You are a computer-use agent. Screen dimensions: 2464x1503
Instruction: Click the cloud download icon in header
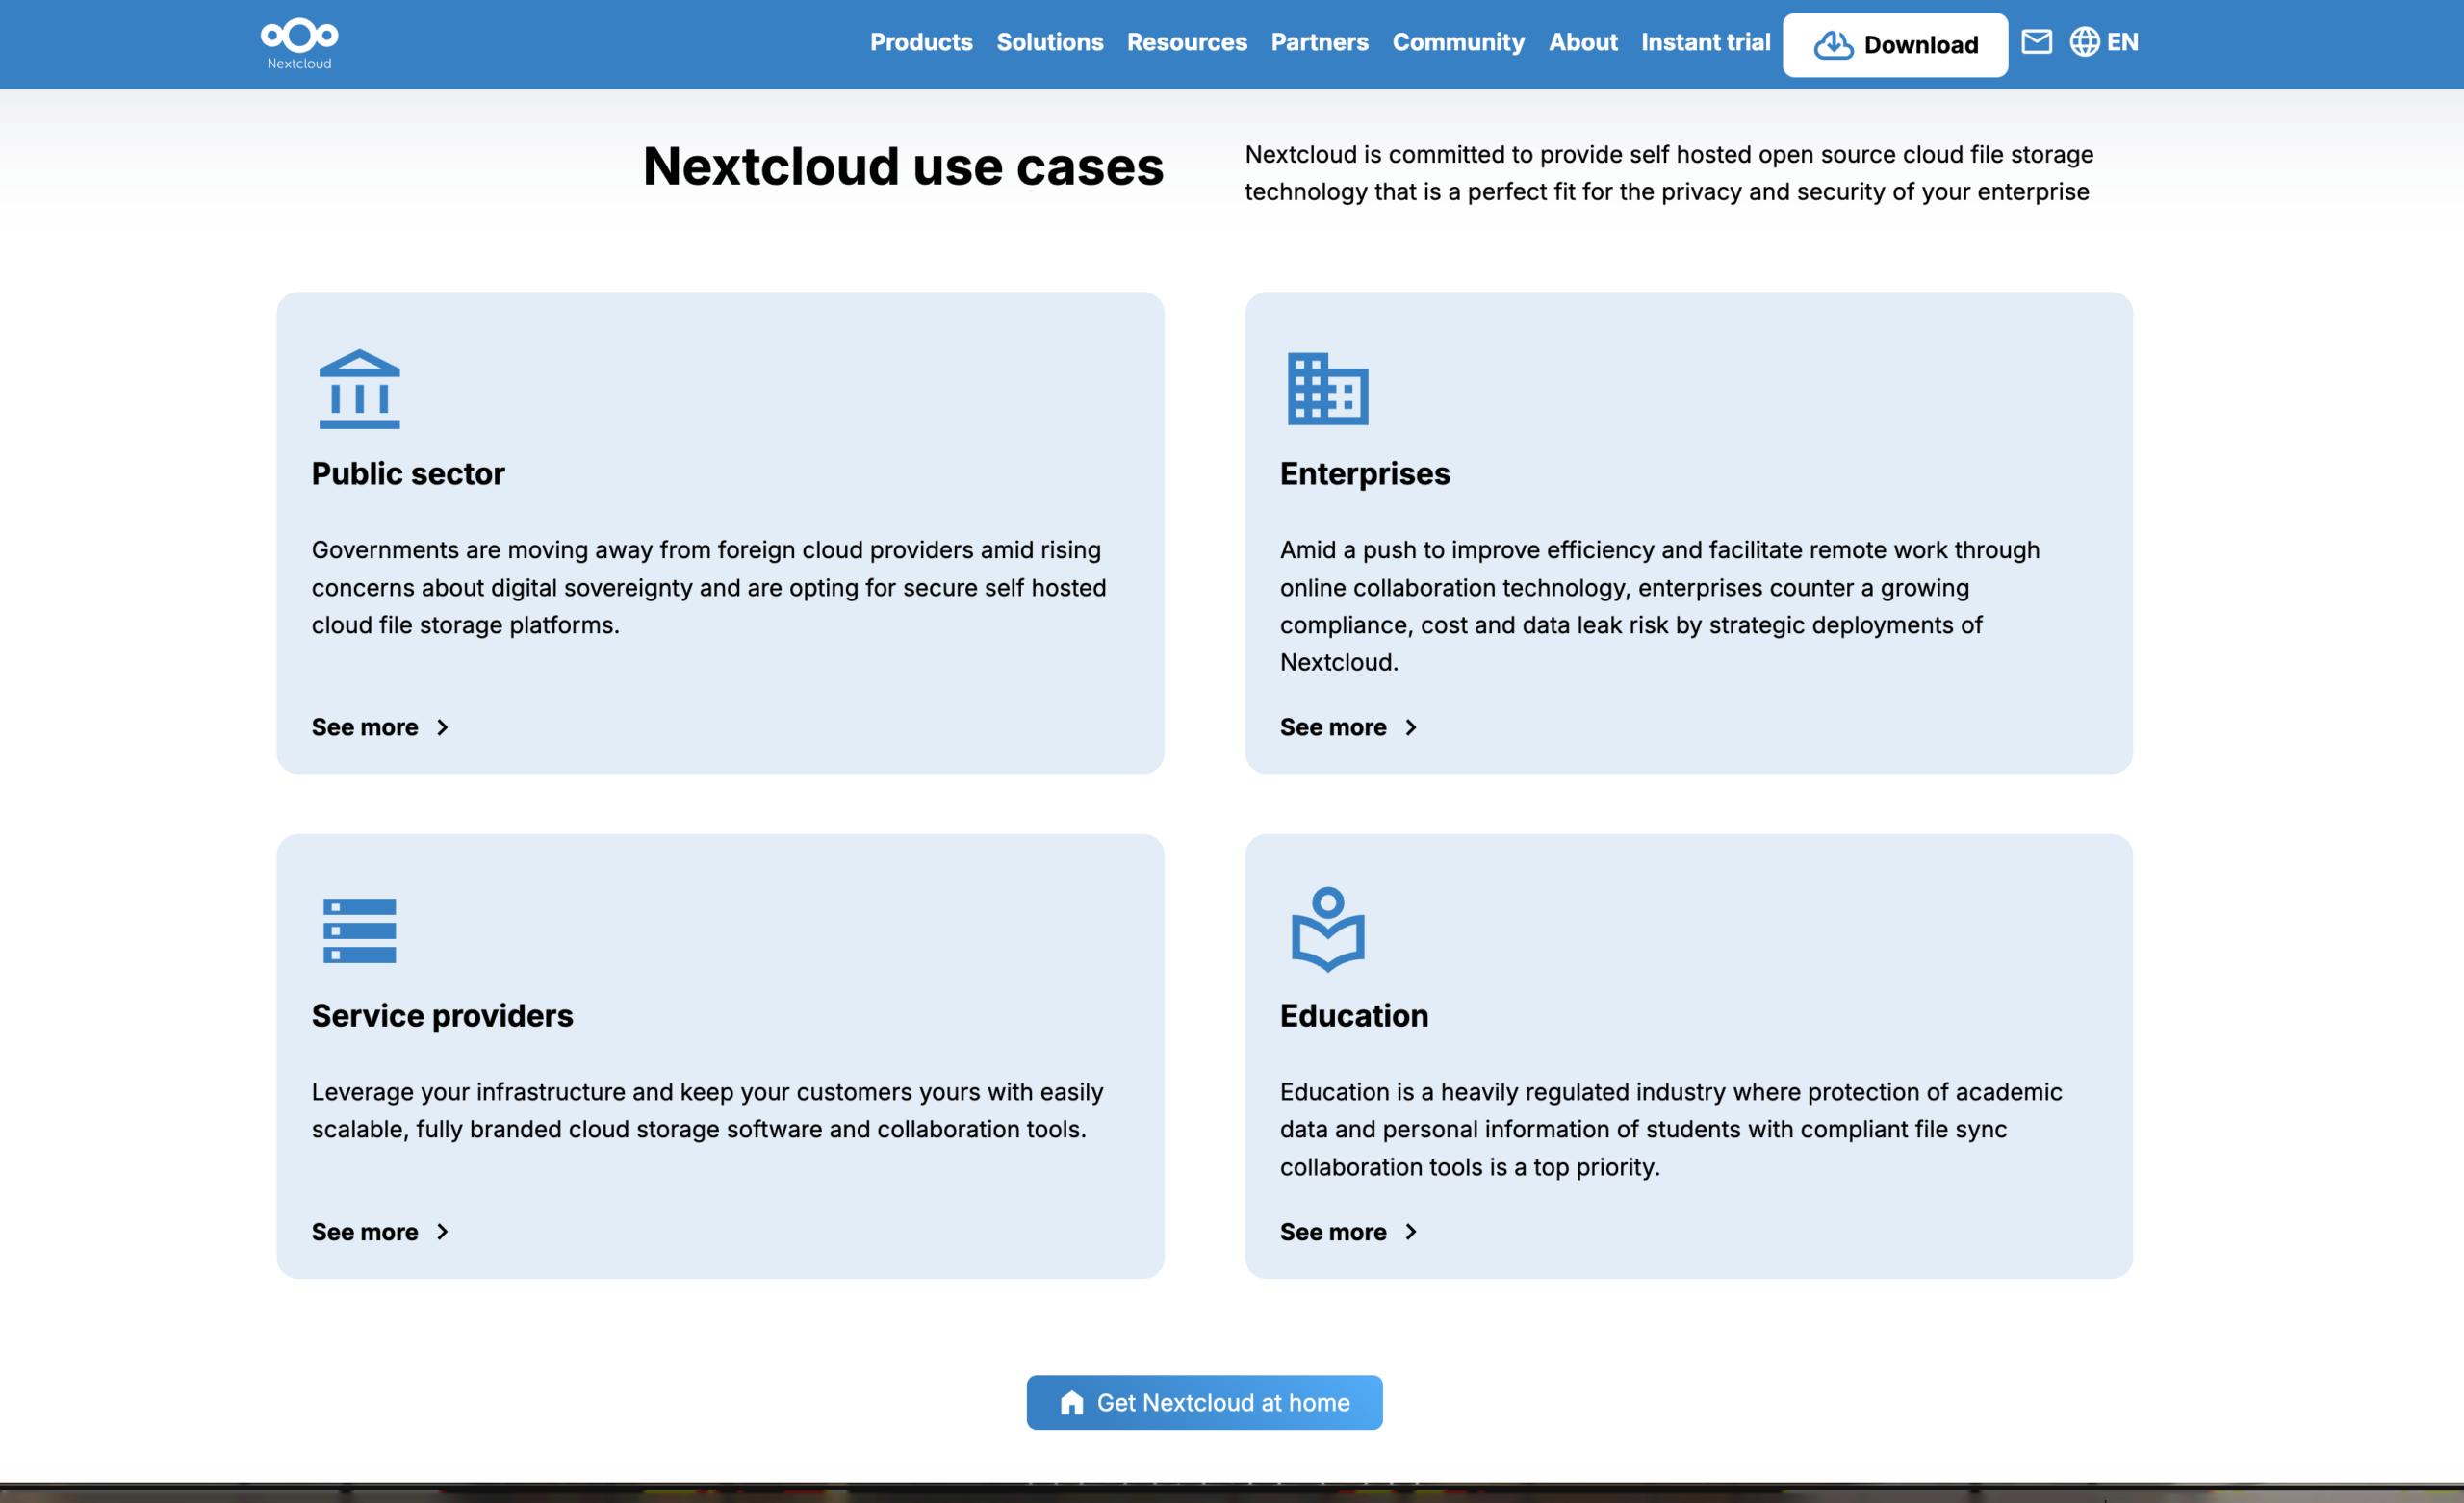coord(1833,45)
